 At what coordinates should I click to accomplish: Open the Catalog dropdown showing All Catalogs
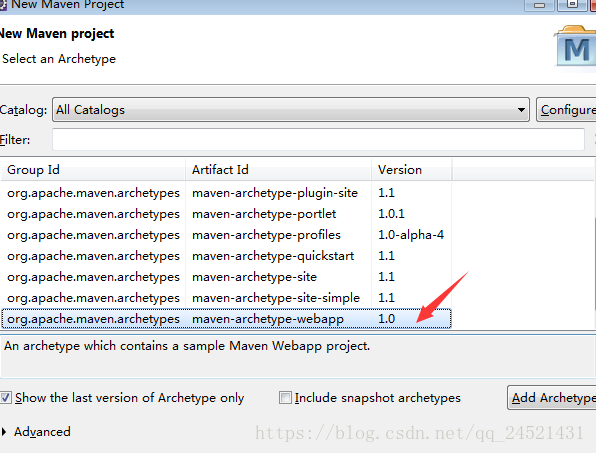pyautogui.click(x=291, y=109)
